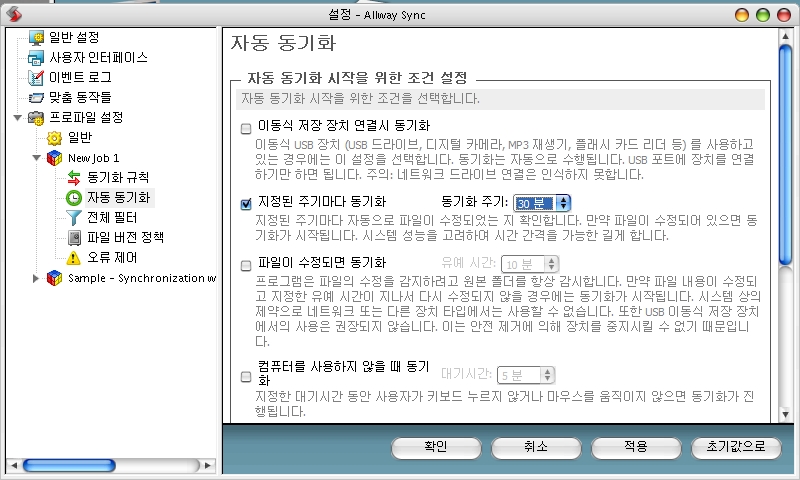The height and width of the screenshot is (480, 800).
Task: Collapse the New Job 1 node
Action: pos(37,158)
